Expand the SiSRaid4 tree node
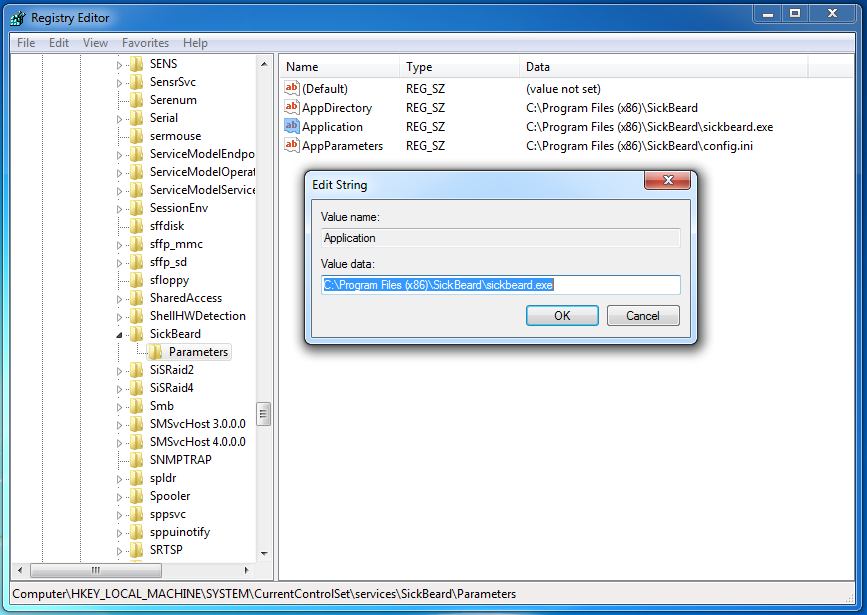867x615 pixels. tap(119, 389)
